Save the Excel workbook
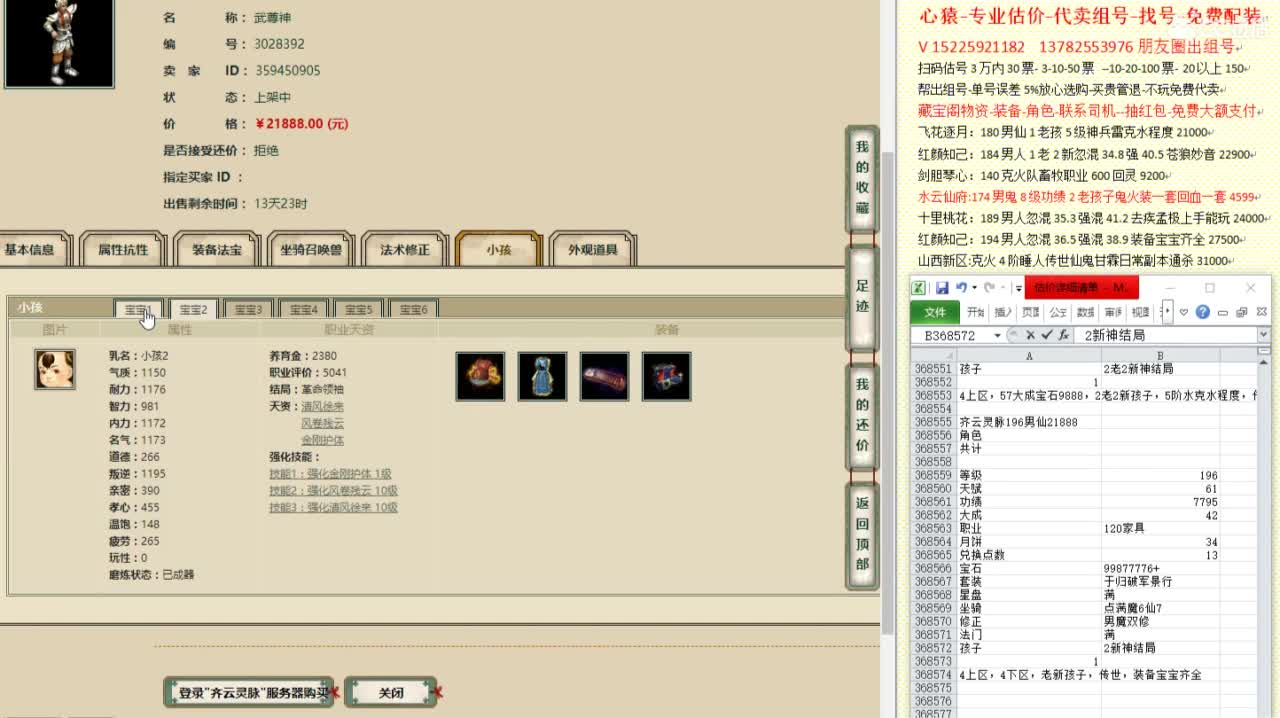This screenshot has width=1280, height=718. [941, 288]
